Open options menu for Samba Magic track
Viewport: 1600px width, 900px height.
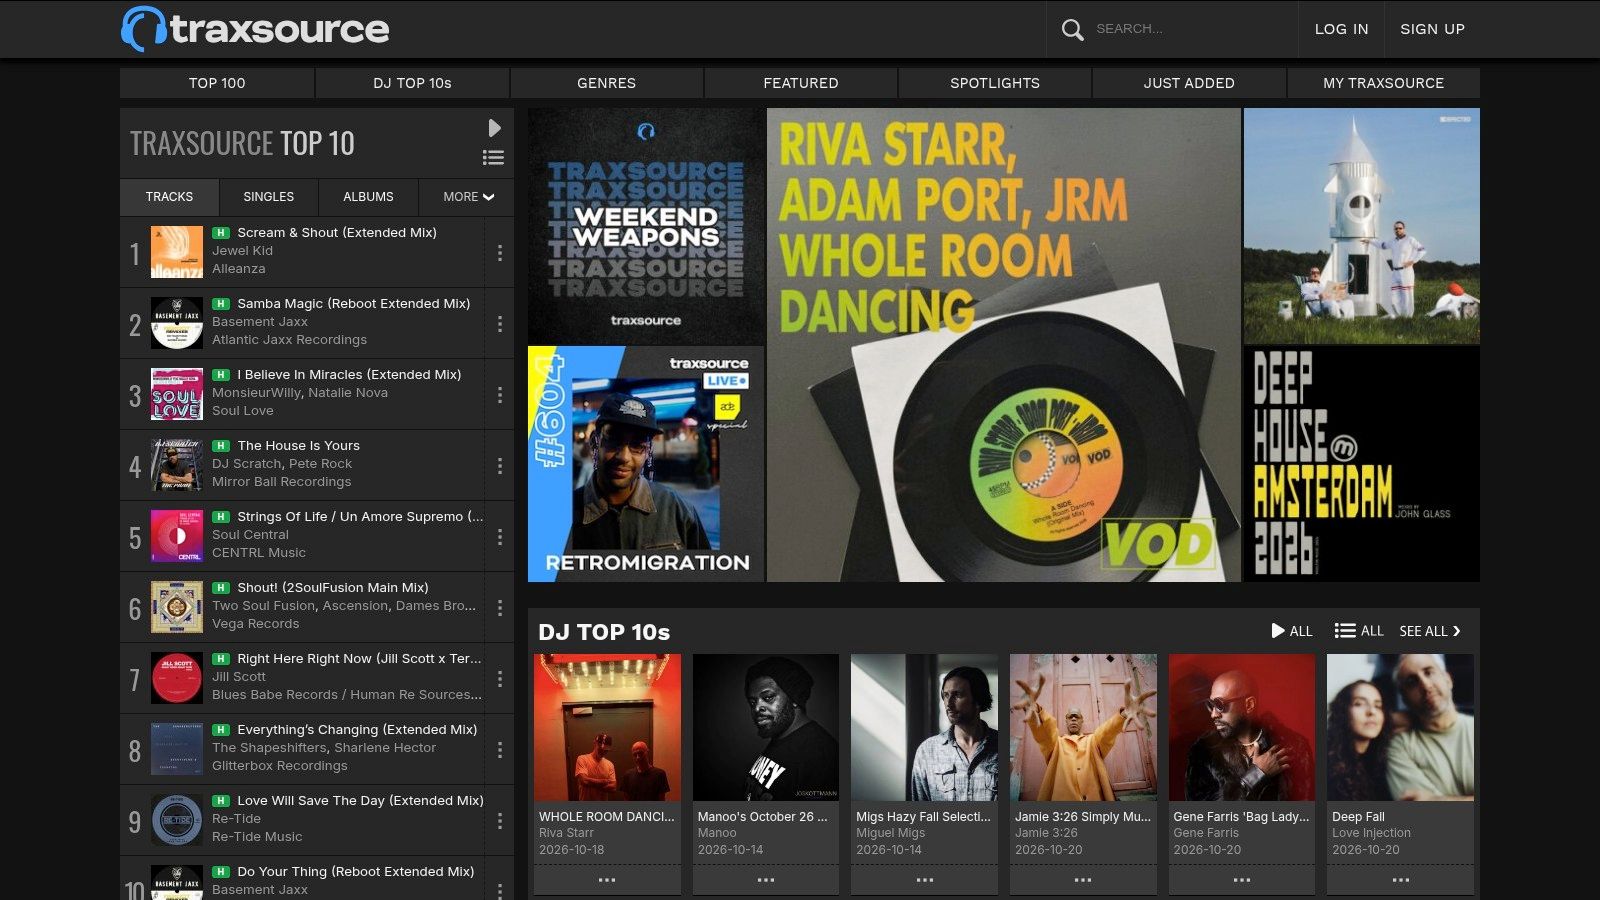pyautogui.click(x=500, y=324)
